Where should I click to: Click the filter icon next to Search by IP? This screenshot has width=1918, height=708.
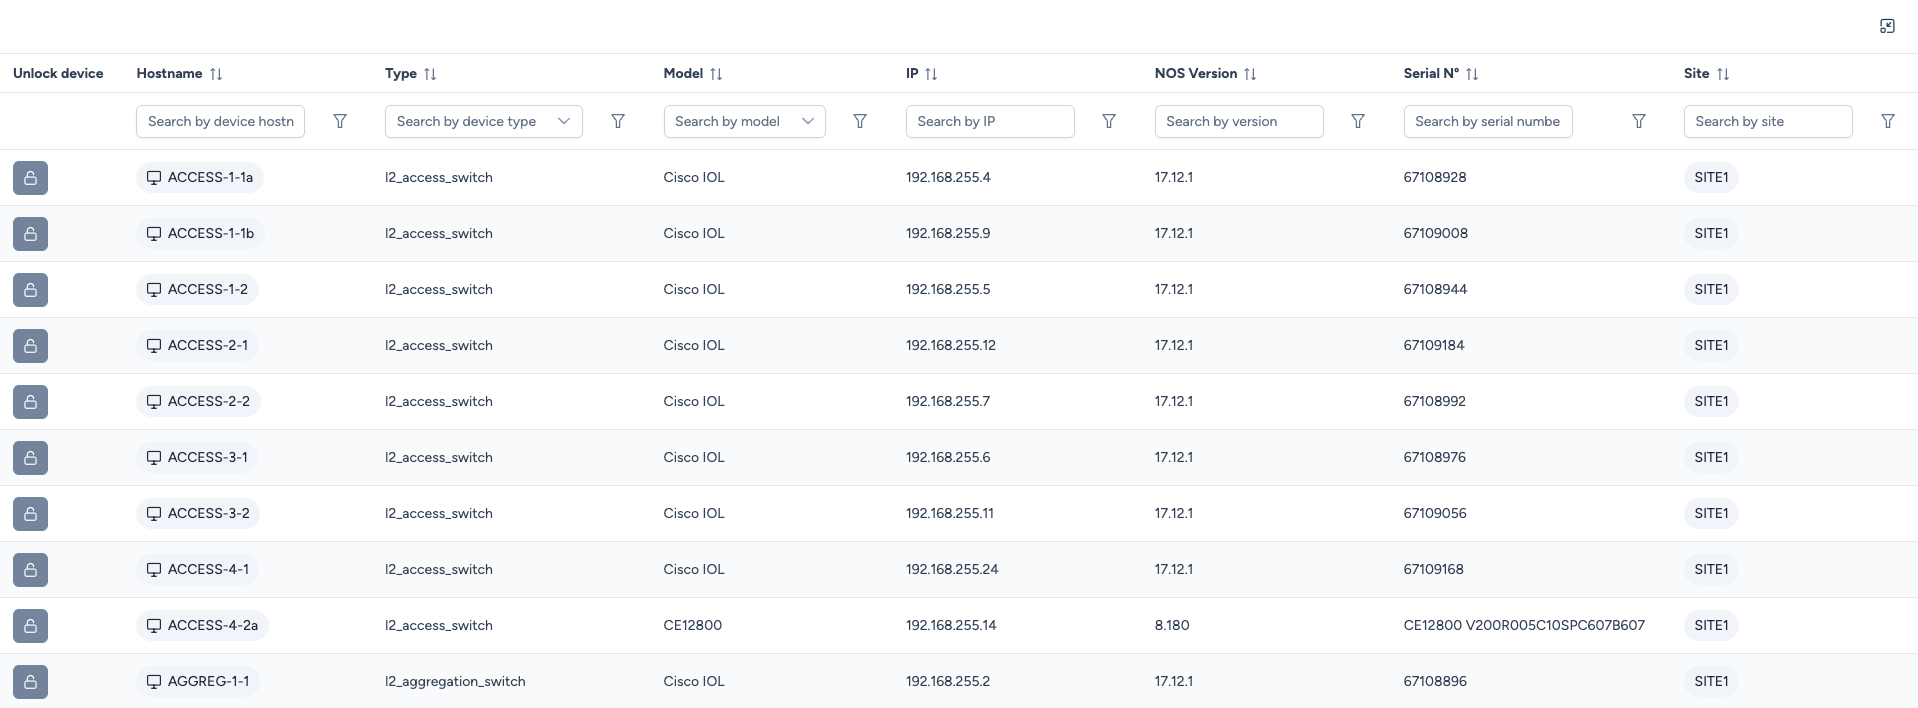pyautogui.click(x=1108, y=121)
